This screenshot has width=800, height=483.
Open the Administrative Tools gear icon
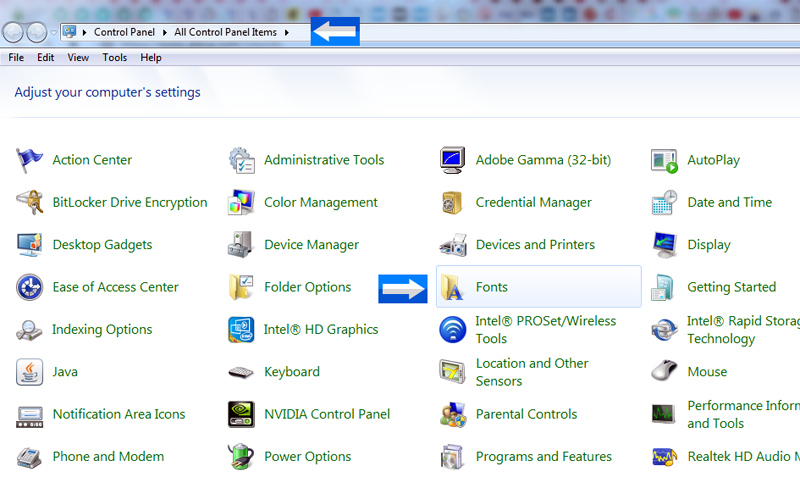241,160
